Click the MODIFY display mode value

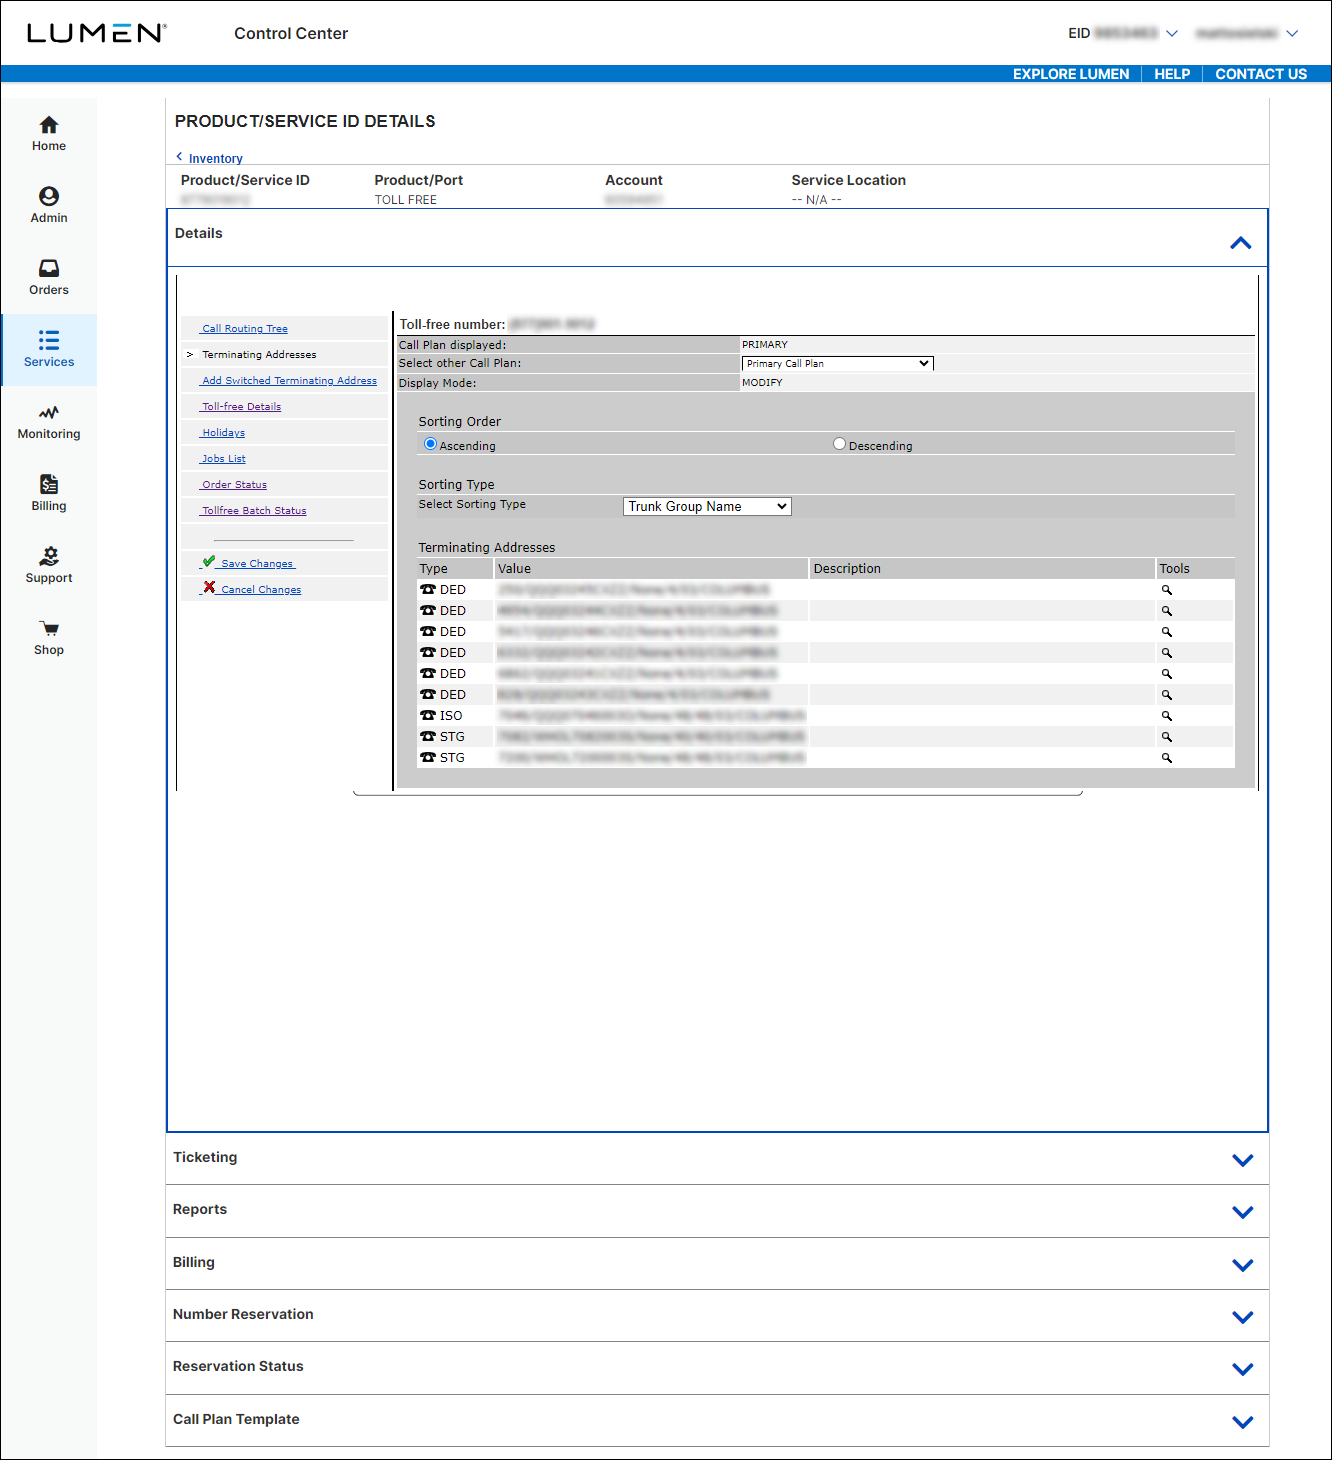click(762, 383)
